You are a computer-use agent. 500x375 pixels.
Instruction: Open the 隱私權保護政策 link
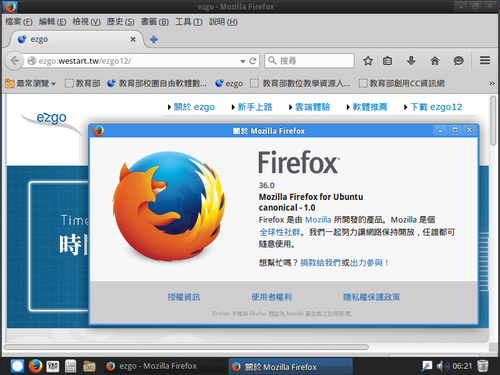(x=372, y=297)
